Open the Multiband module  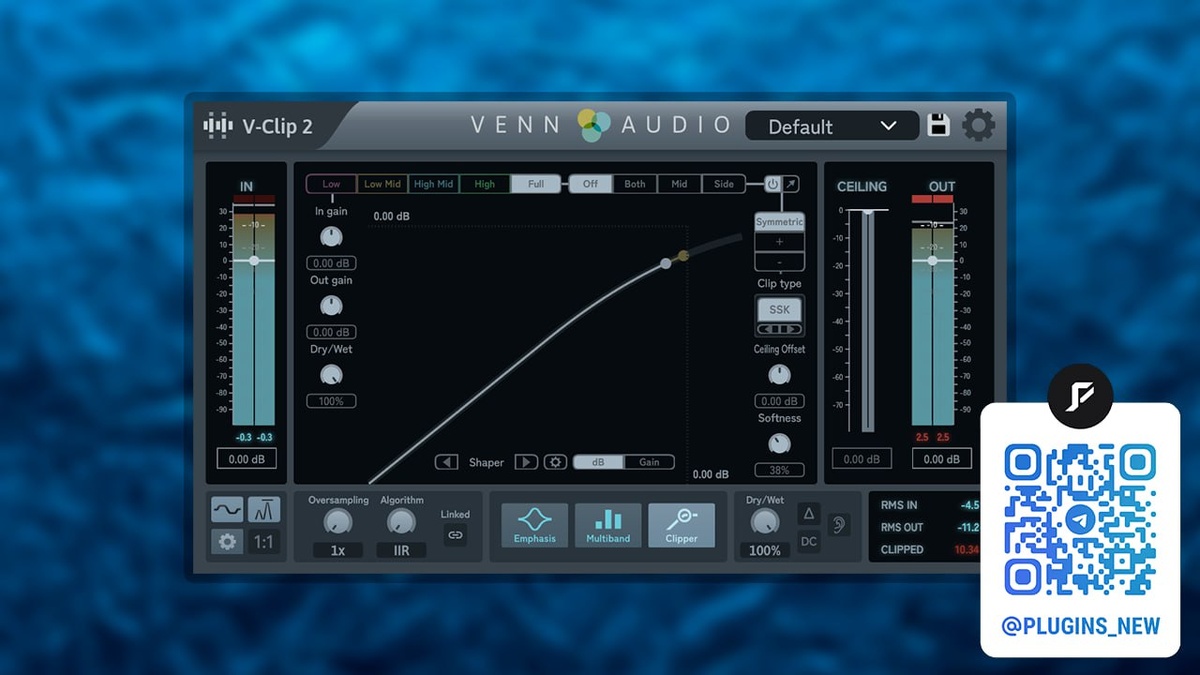coord(608,525)
